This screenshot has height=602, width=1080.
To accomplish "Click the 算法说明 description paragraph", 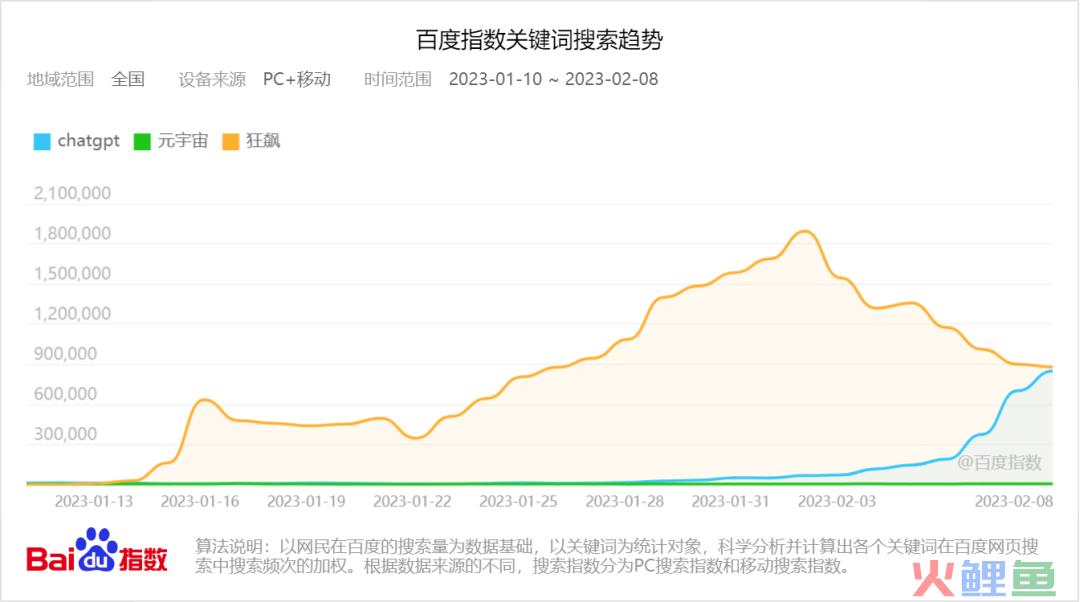I will (x=617, y=557).
